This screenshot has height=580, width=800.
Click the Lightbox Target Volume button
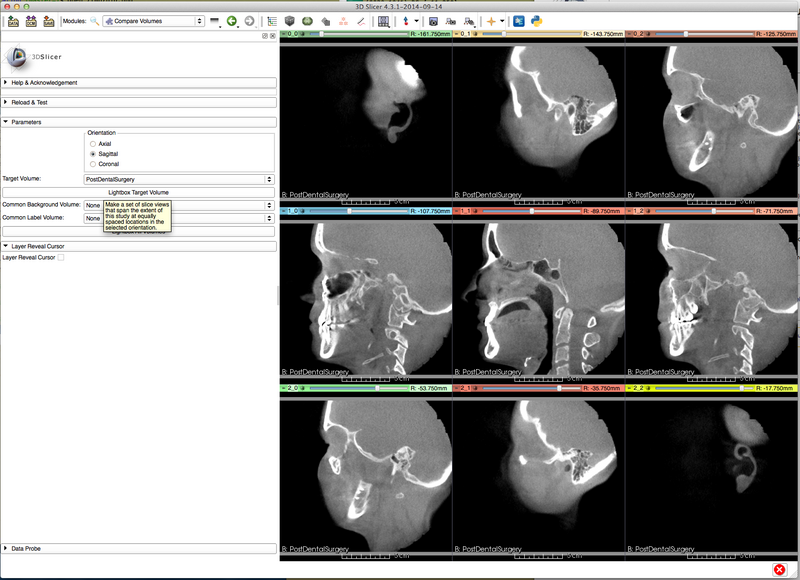click(x=138, y=192)
